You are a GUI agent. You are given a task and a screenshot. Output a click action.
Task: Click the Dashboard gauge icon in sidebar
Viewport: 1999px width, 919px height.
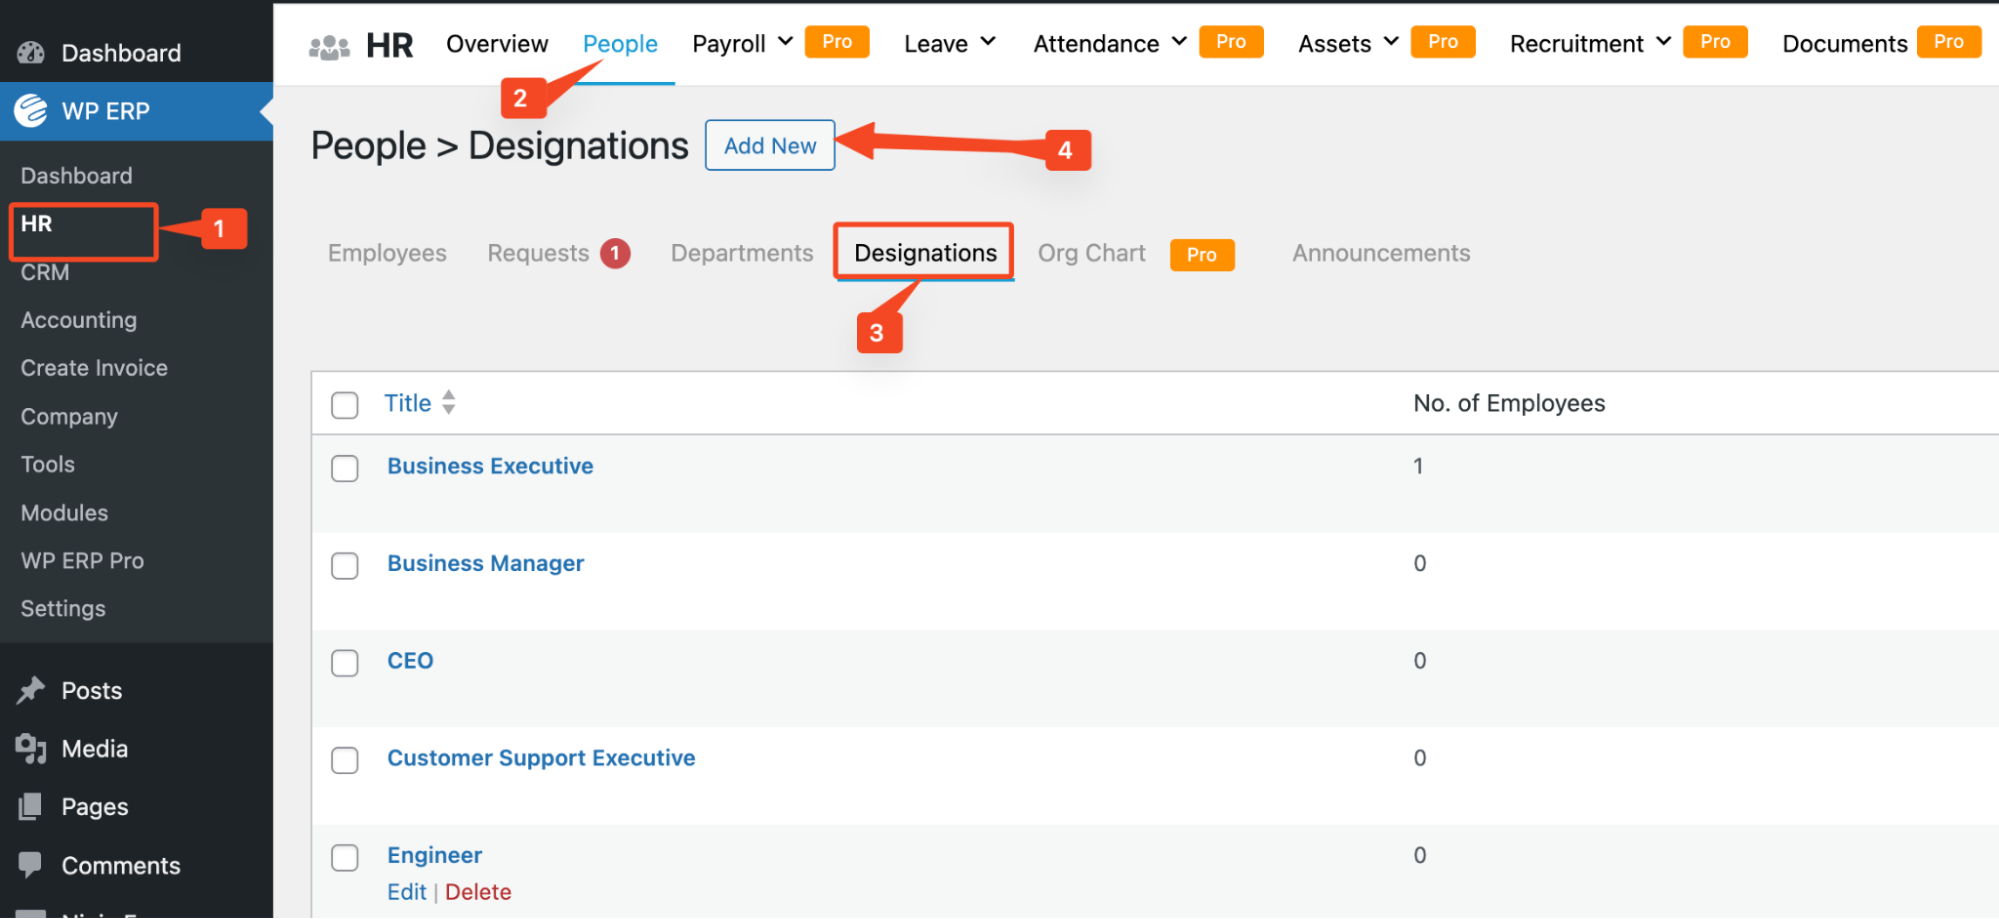[31, 53]
